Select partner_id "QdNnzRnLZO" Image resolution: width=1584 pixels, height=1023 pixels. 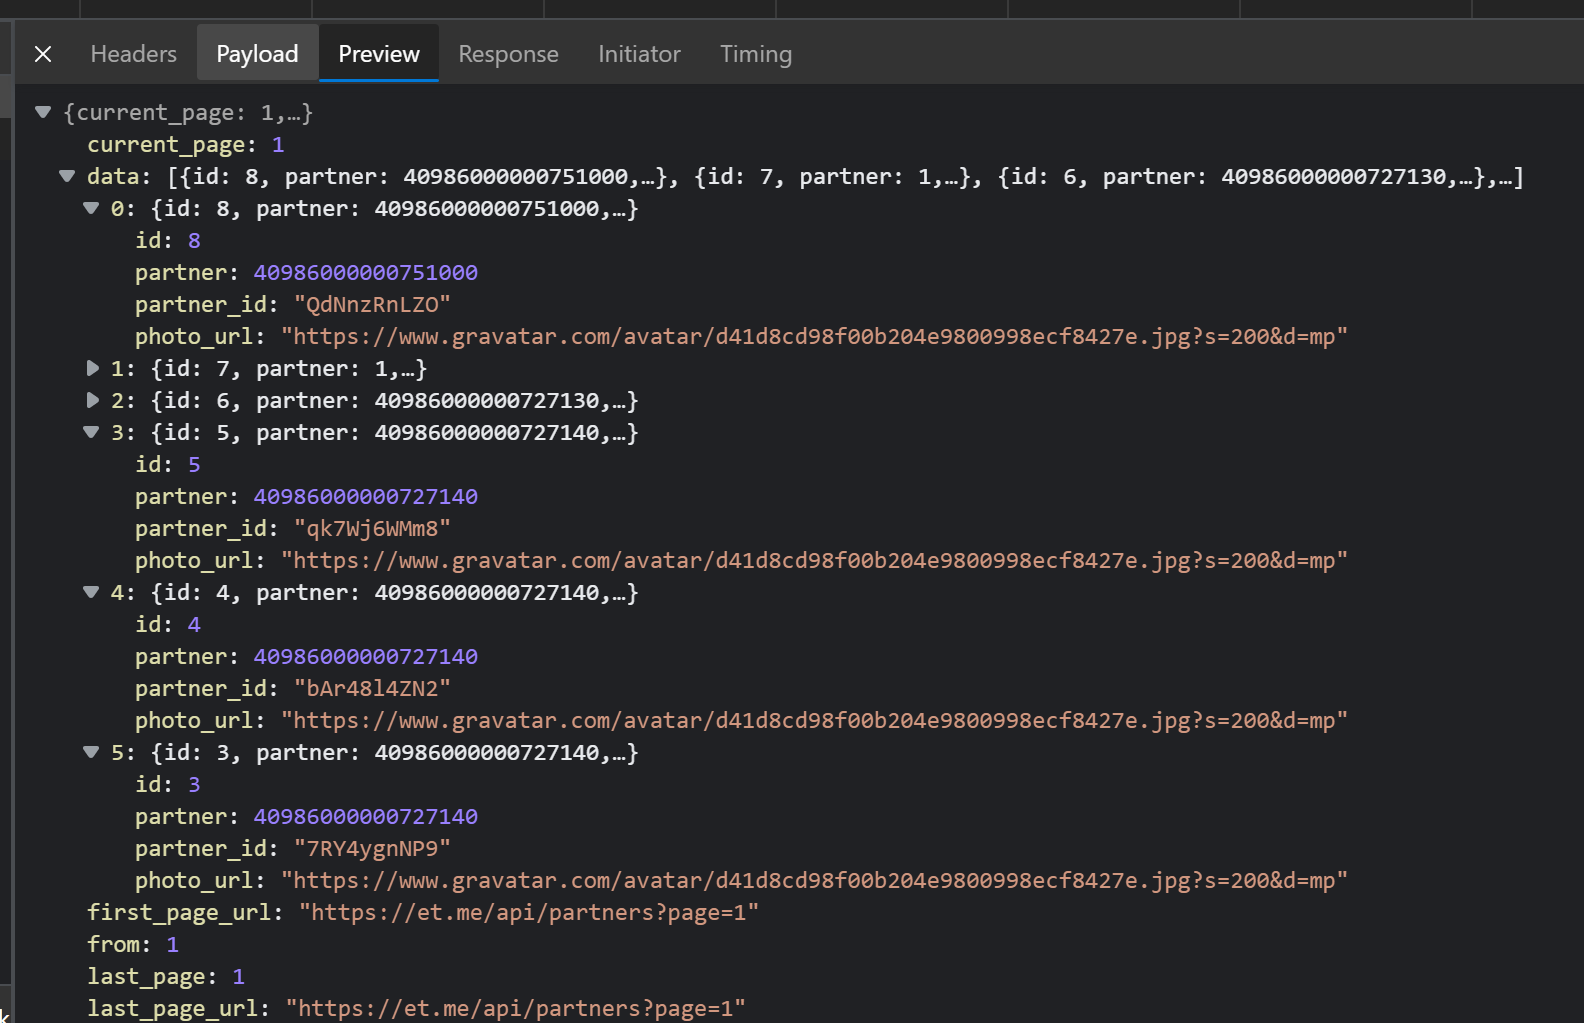(x=372, y=304)
